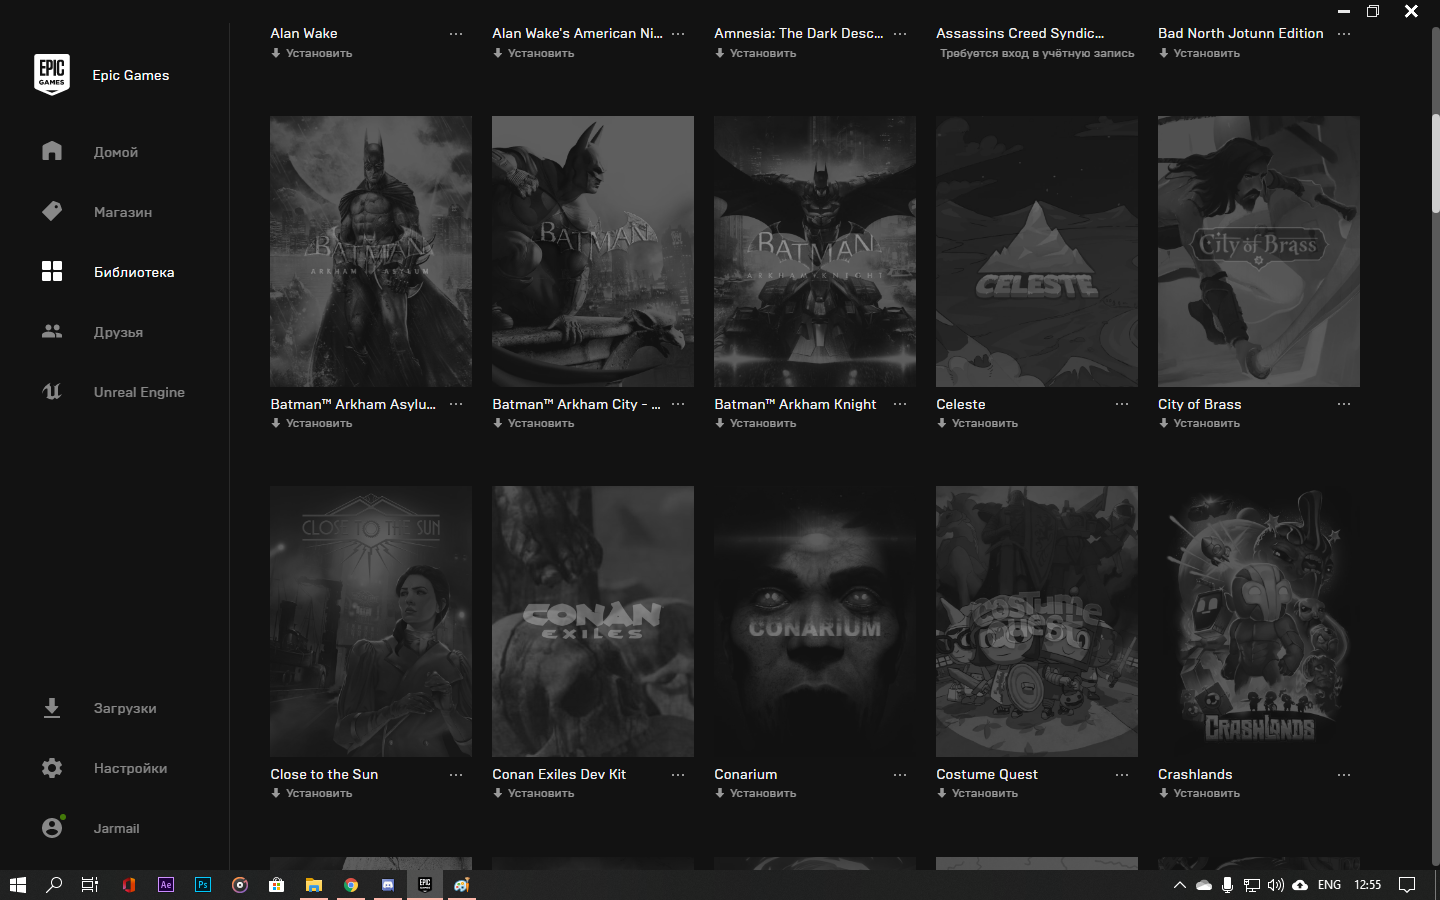Open Friends via the people icon
Image resolution: width=1440 pixels, height=900 pixels.
point(52,331)
